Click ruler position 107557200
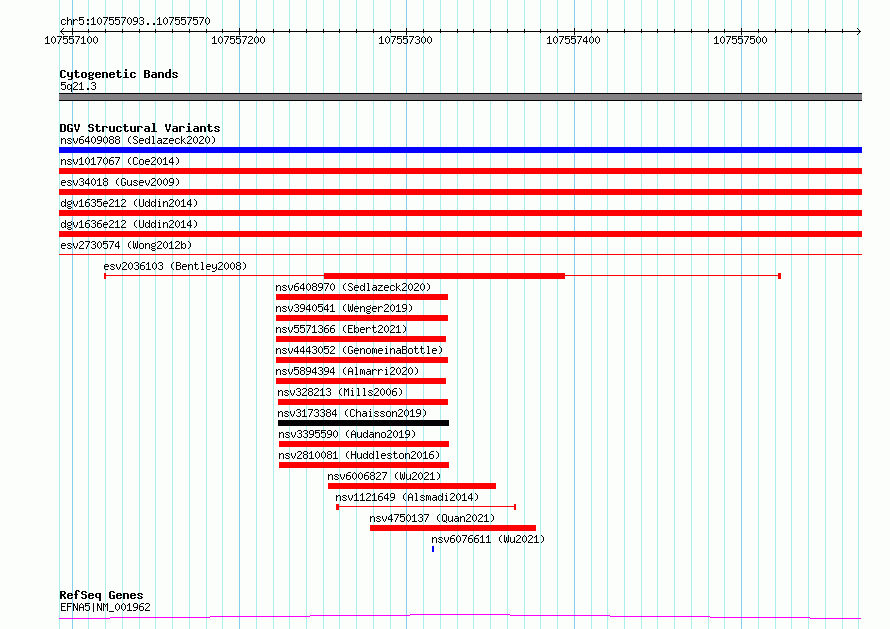The height and width of the screenshot is (629, 890). coord(238,40)
